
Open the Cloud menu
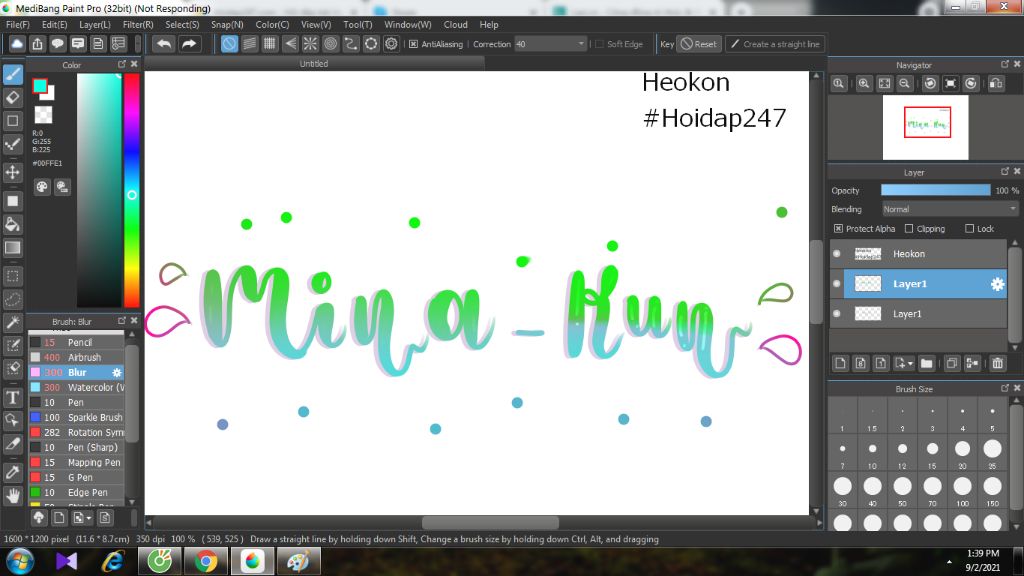tap(455, 24)
